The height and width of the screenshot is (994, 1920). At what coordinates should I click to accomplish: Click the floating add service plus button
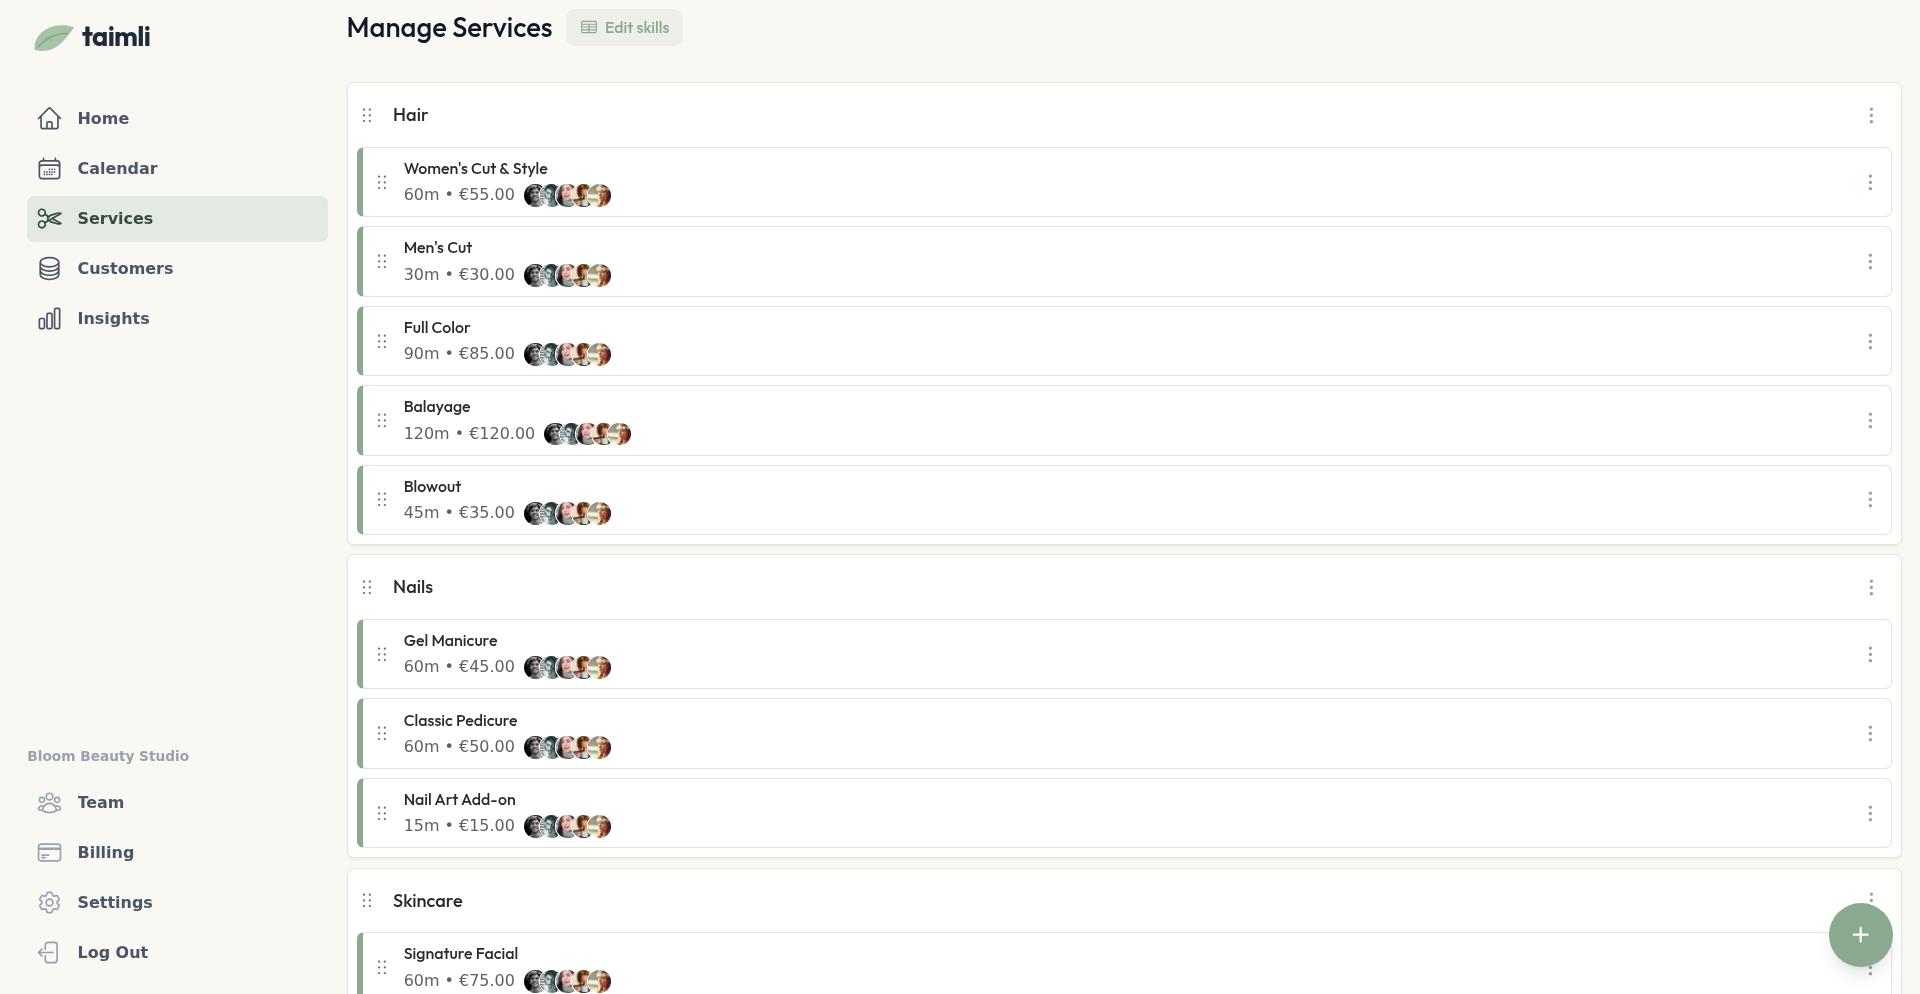click(x=1860, y=935)
